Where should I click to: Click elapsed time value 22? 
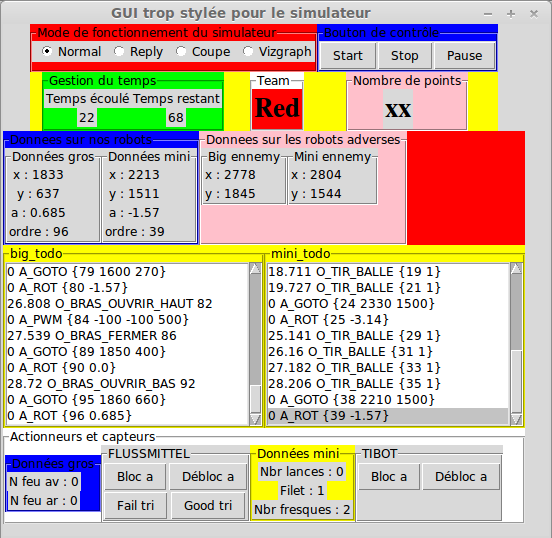(x=87, y=118)
